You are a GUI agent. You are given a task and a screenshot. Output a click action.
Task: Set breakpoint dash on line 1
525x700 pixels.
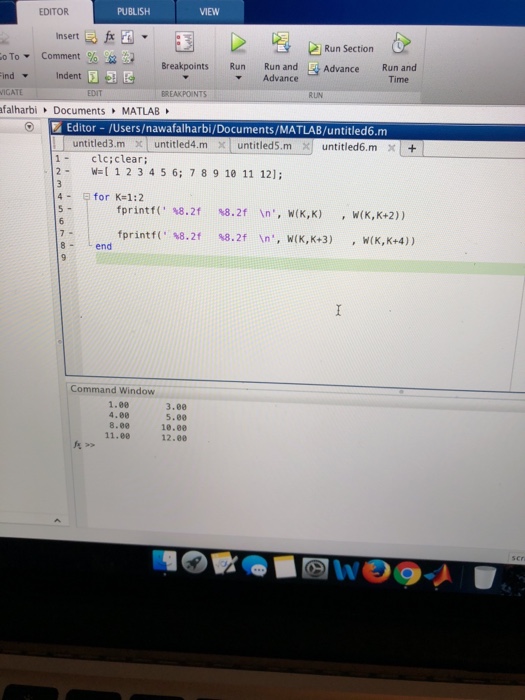point(66,158)
